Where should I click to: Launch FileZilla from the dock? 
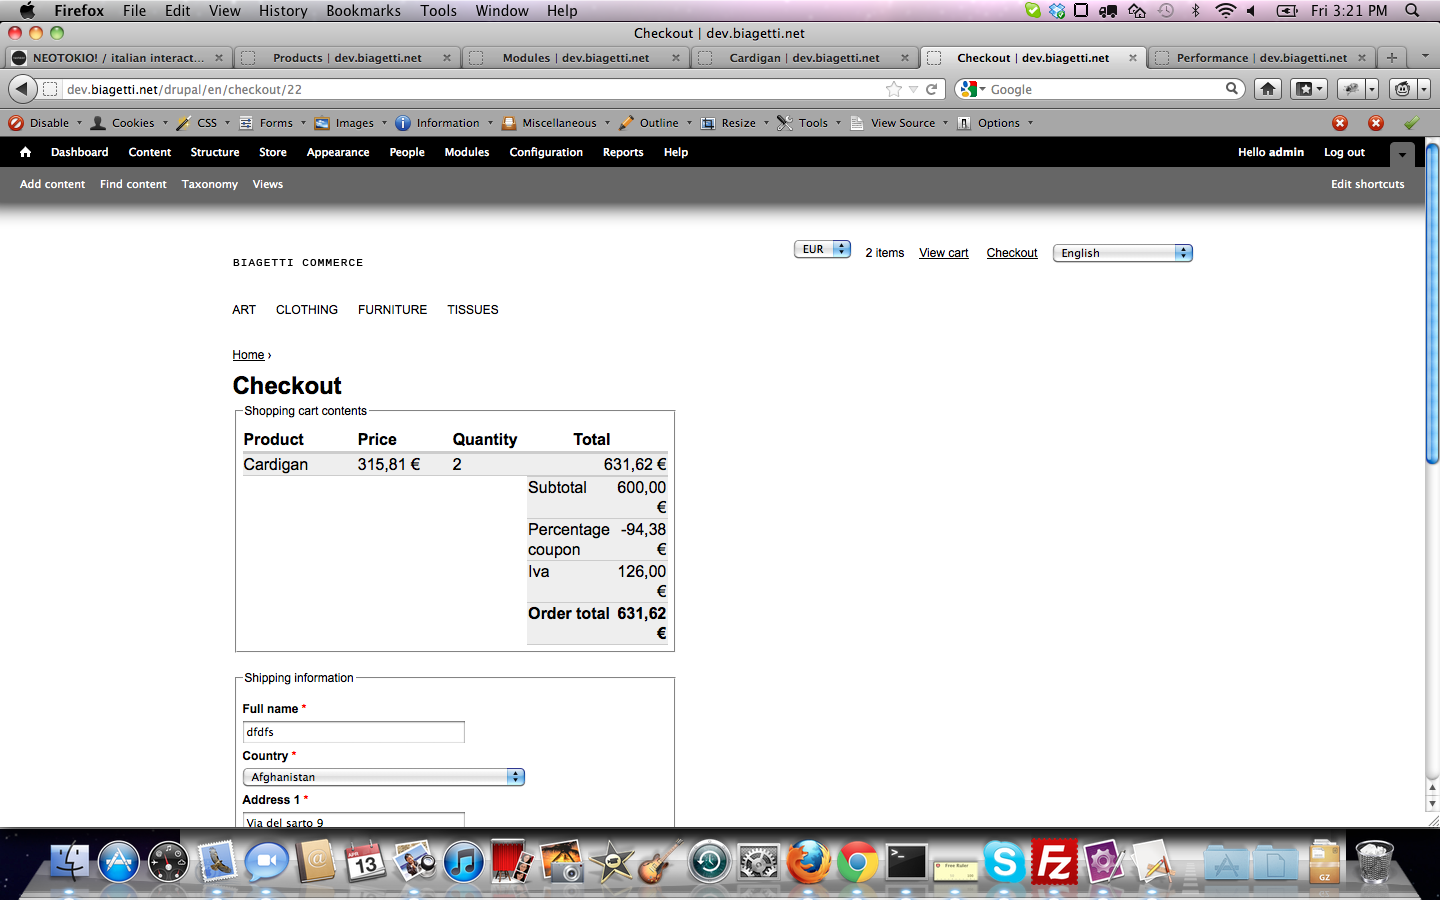[x=1054, y=860]
